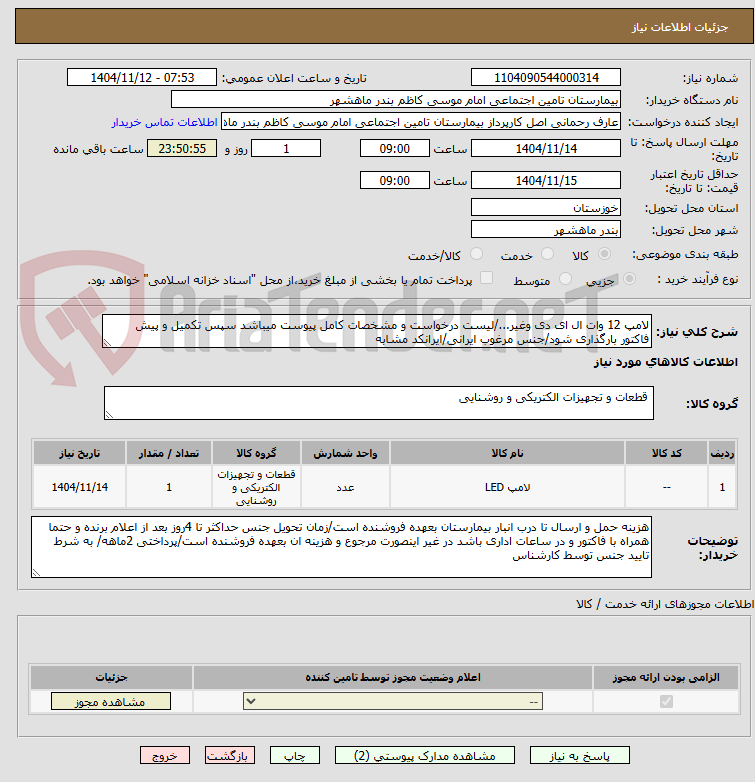Click the validity time field 09:00 beside 1404/11/15

[x=394, y=181]
